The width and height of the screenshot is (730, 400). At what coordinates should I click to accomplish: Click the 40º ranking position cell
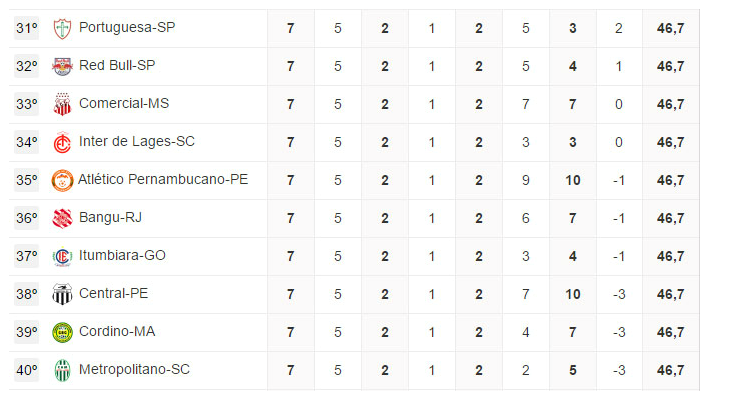coord(27,370)
